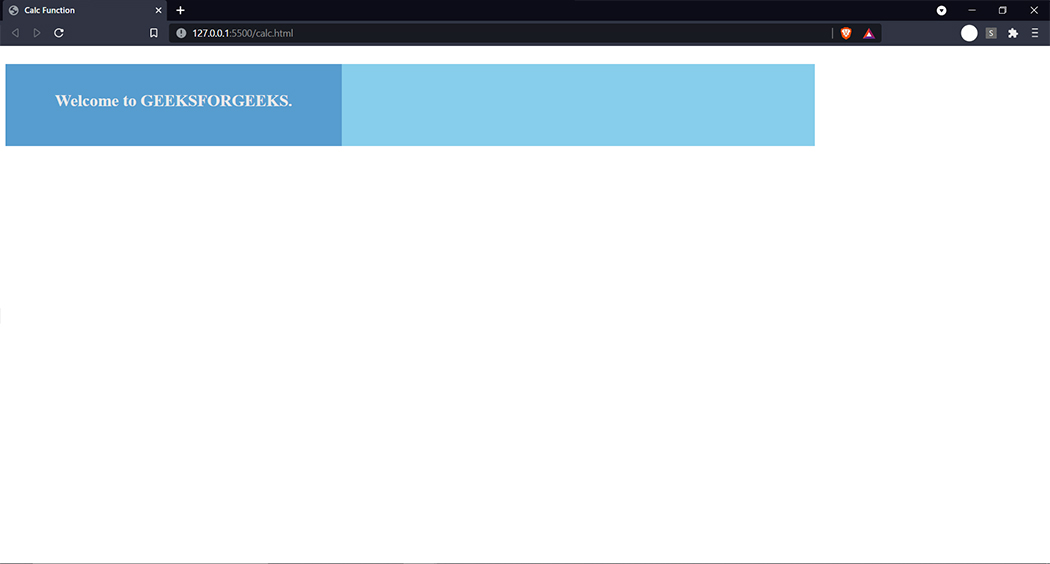This screenshot has width=1050, height=564.
Task: Open the tab search dropdown button
Action: click(x=942, y=10)
